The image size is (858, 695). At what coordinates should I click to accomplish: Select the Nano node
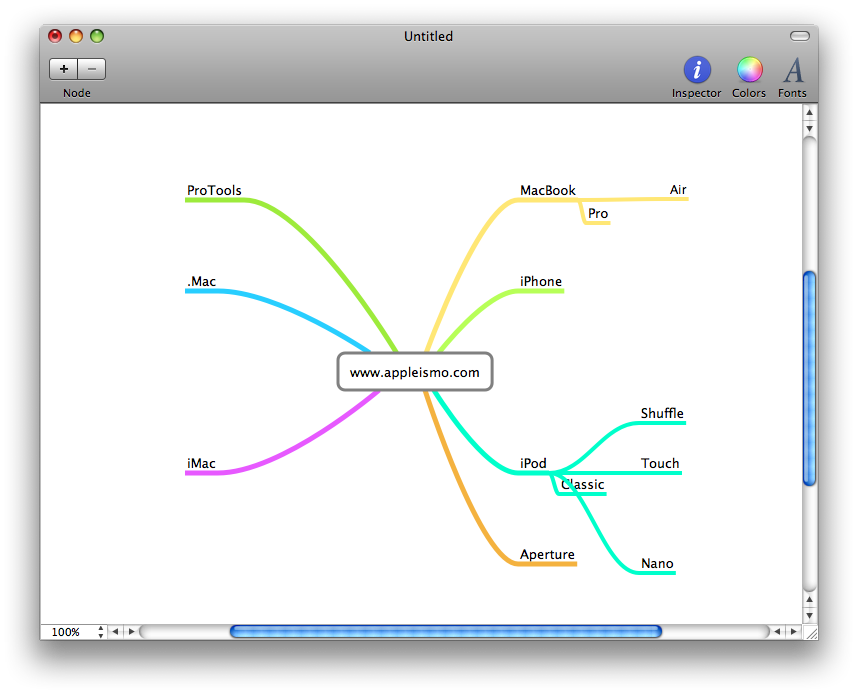pos(657,564)
